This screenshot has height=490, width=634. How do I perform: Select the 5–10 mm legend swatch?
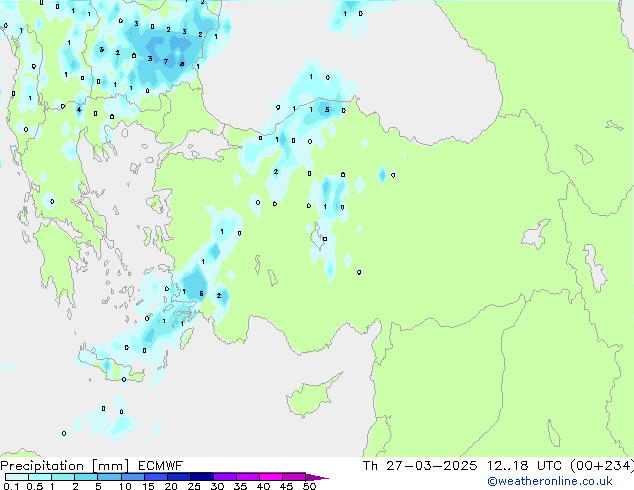109,477
